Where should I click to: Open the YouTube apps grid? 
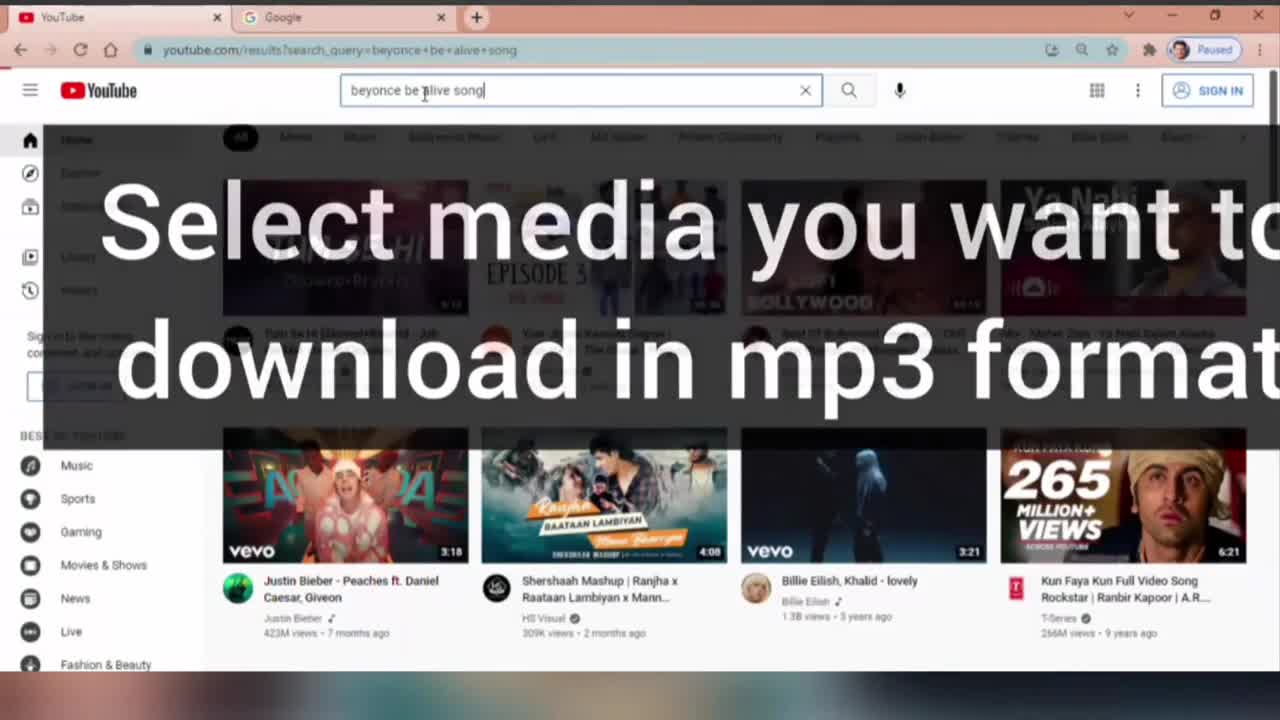click(x=1097, y=90)
